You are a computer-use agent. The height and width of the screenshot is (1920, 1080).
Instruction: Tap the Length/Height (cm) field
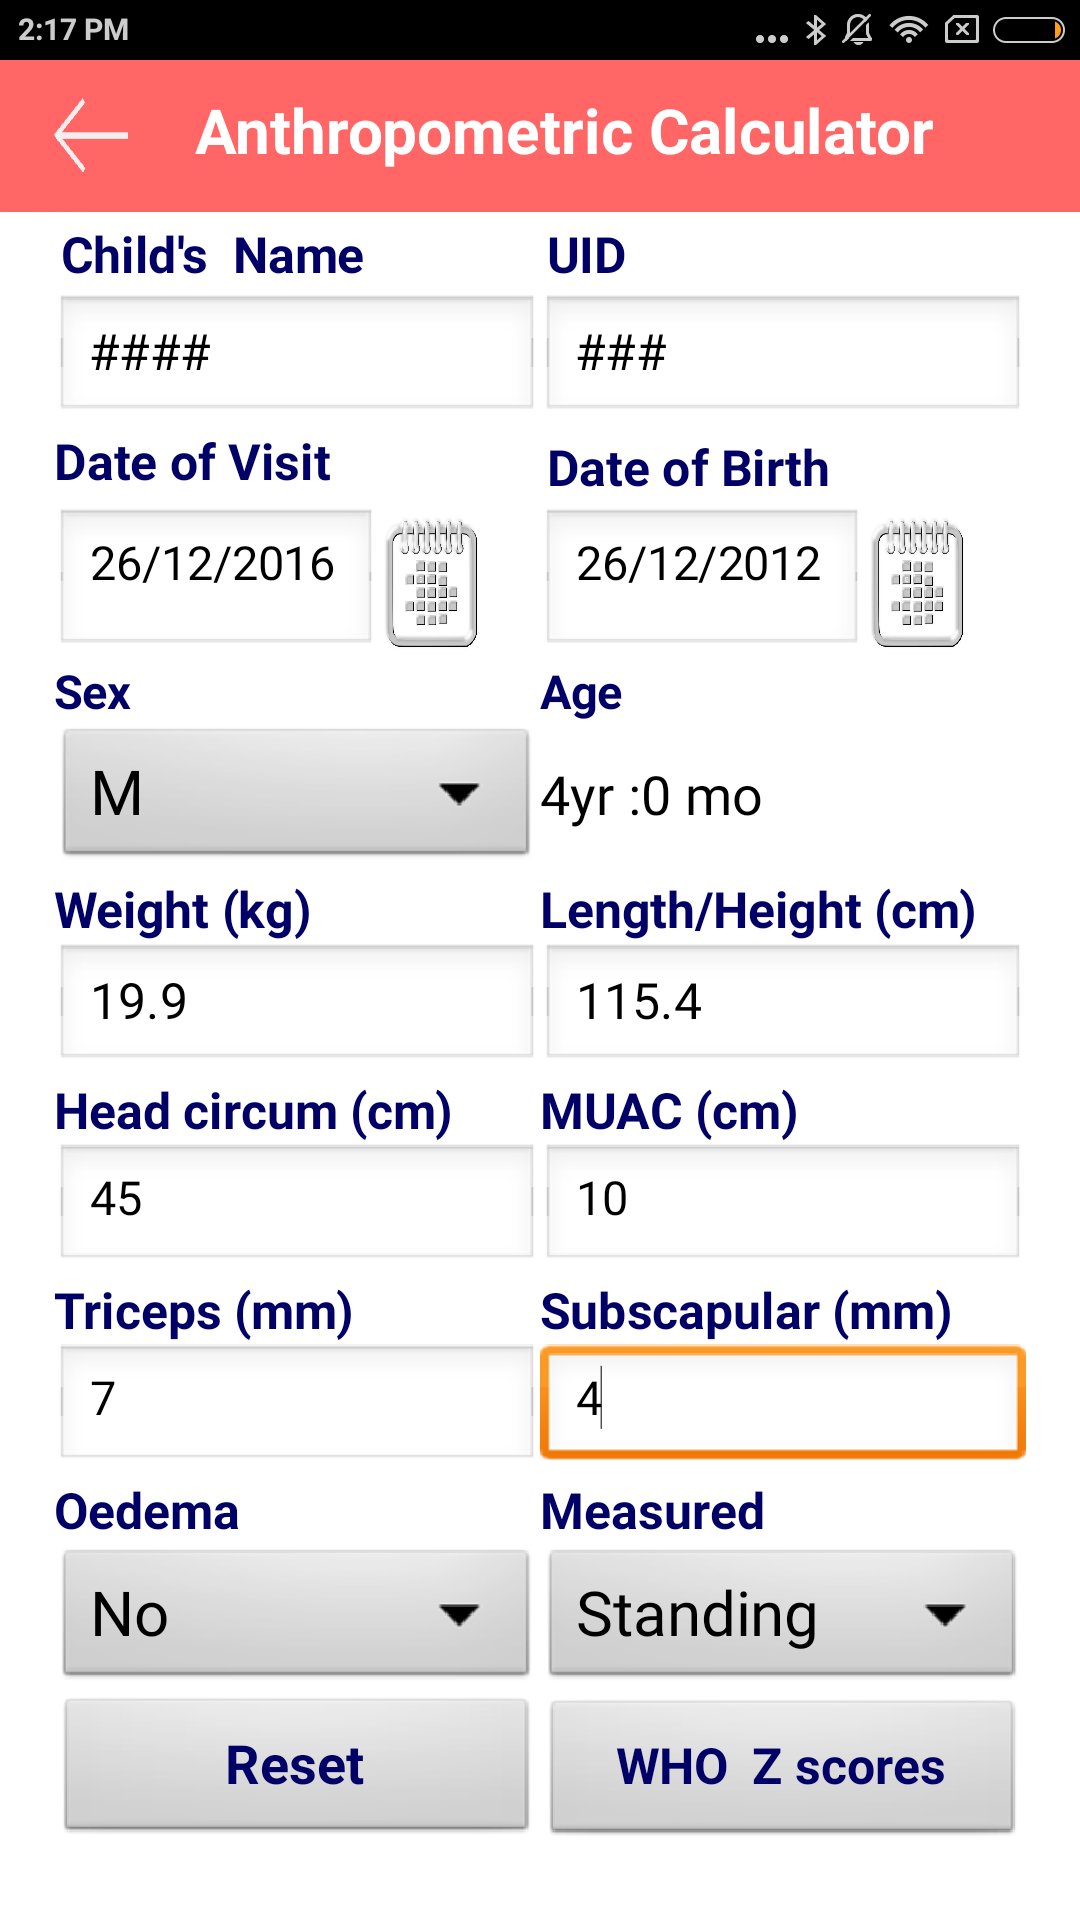[x=782, y=1001]
